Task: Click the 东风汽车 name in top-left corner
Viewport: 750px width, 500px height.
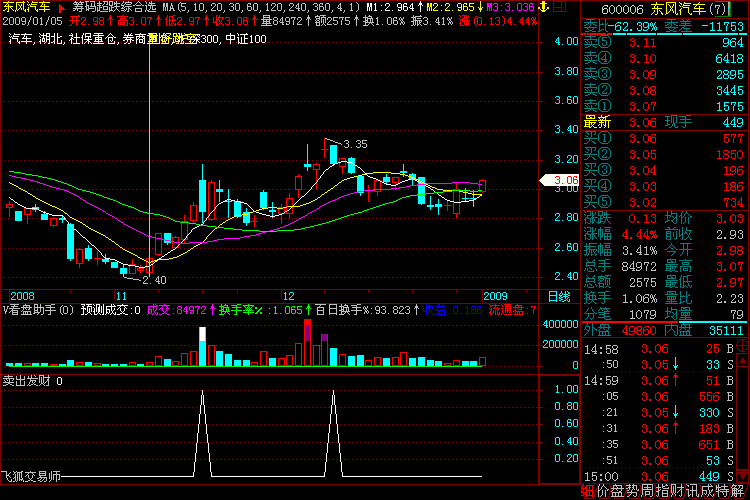Action: (x=26, y=7)
